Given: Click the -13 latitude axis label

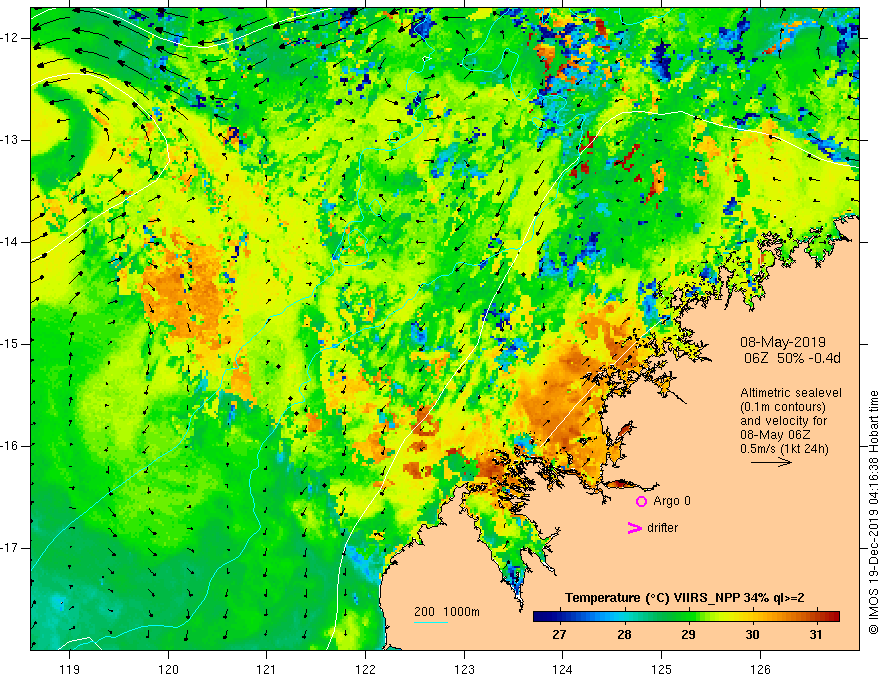Looking at the screenshot, I should pyautogui.click(x=11, y=140).
